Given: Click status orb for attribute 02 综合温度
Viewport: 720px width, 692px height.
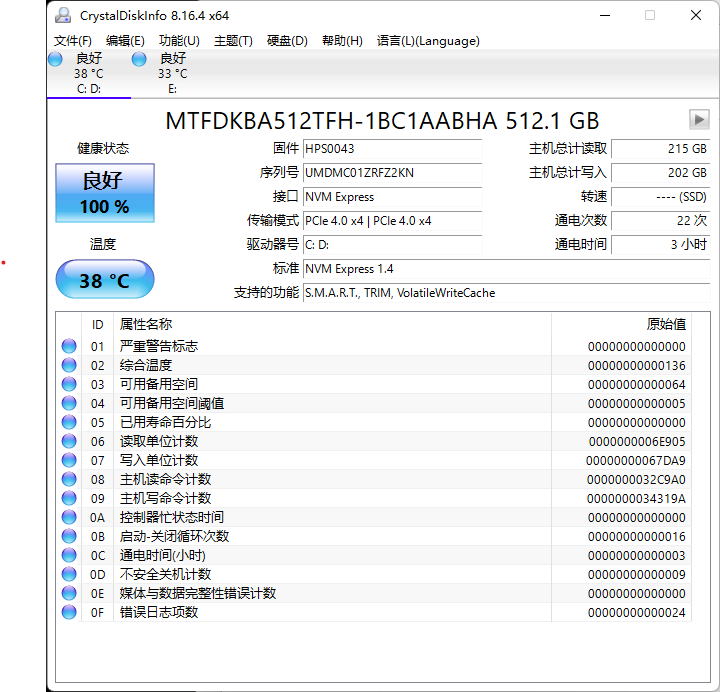Looking at the screenshot, I should [x=69, y=365].
